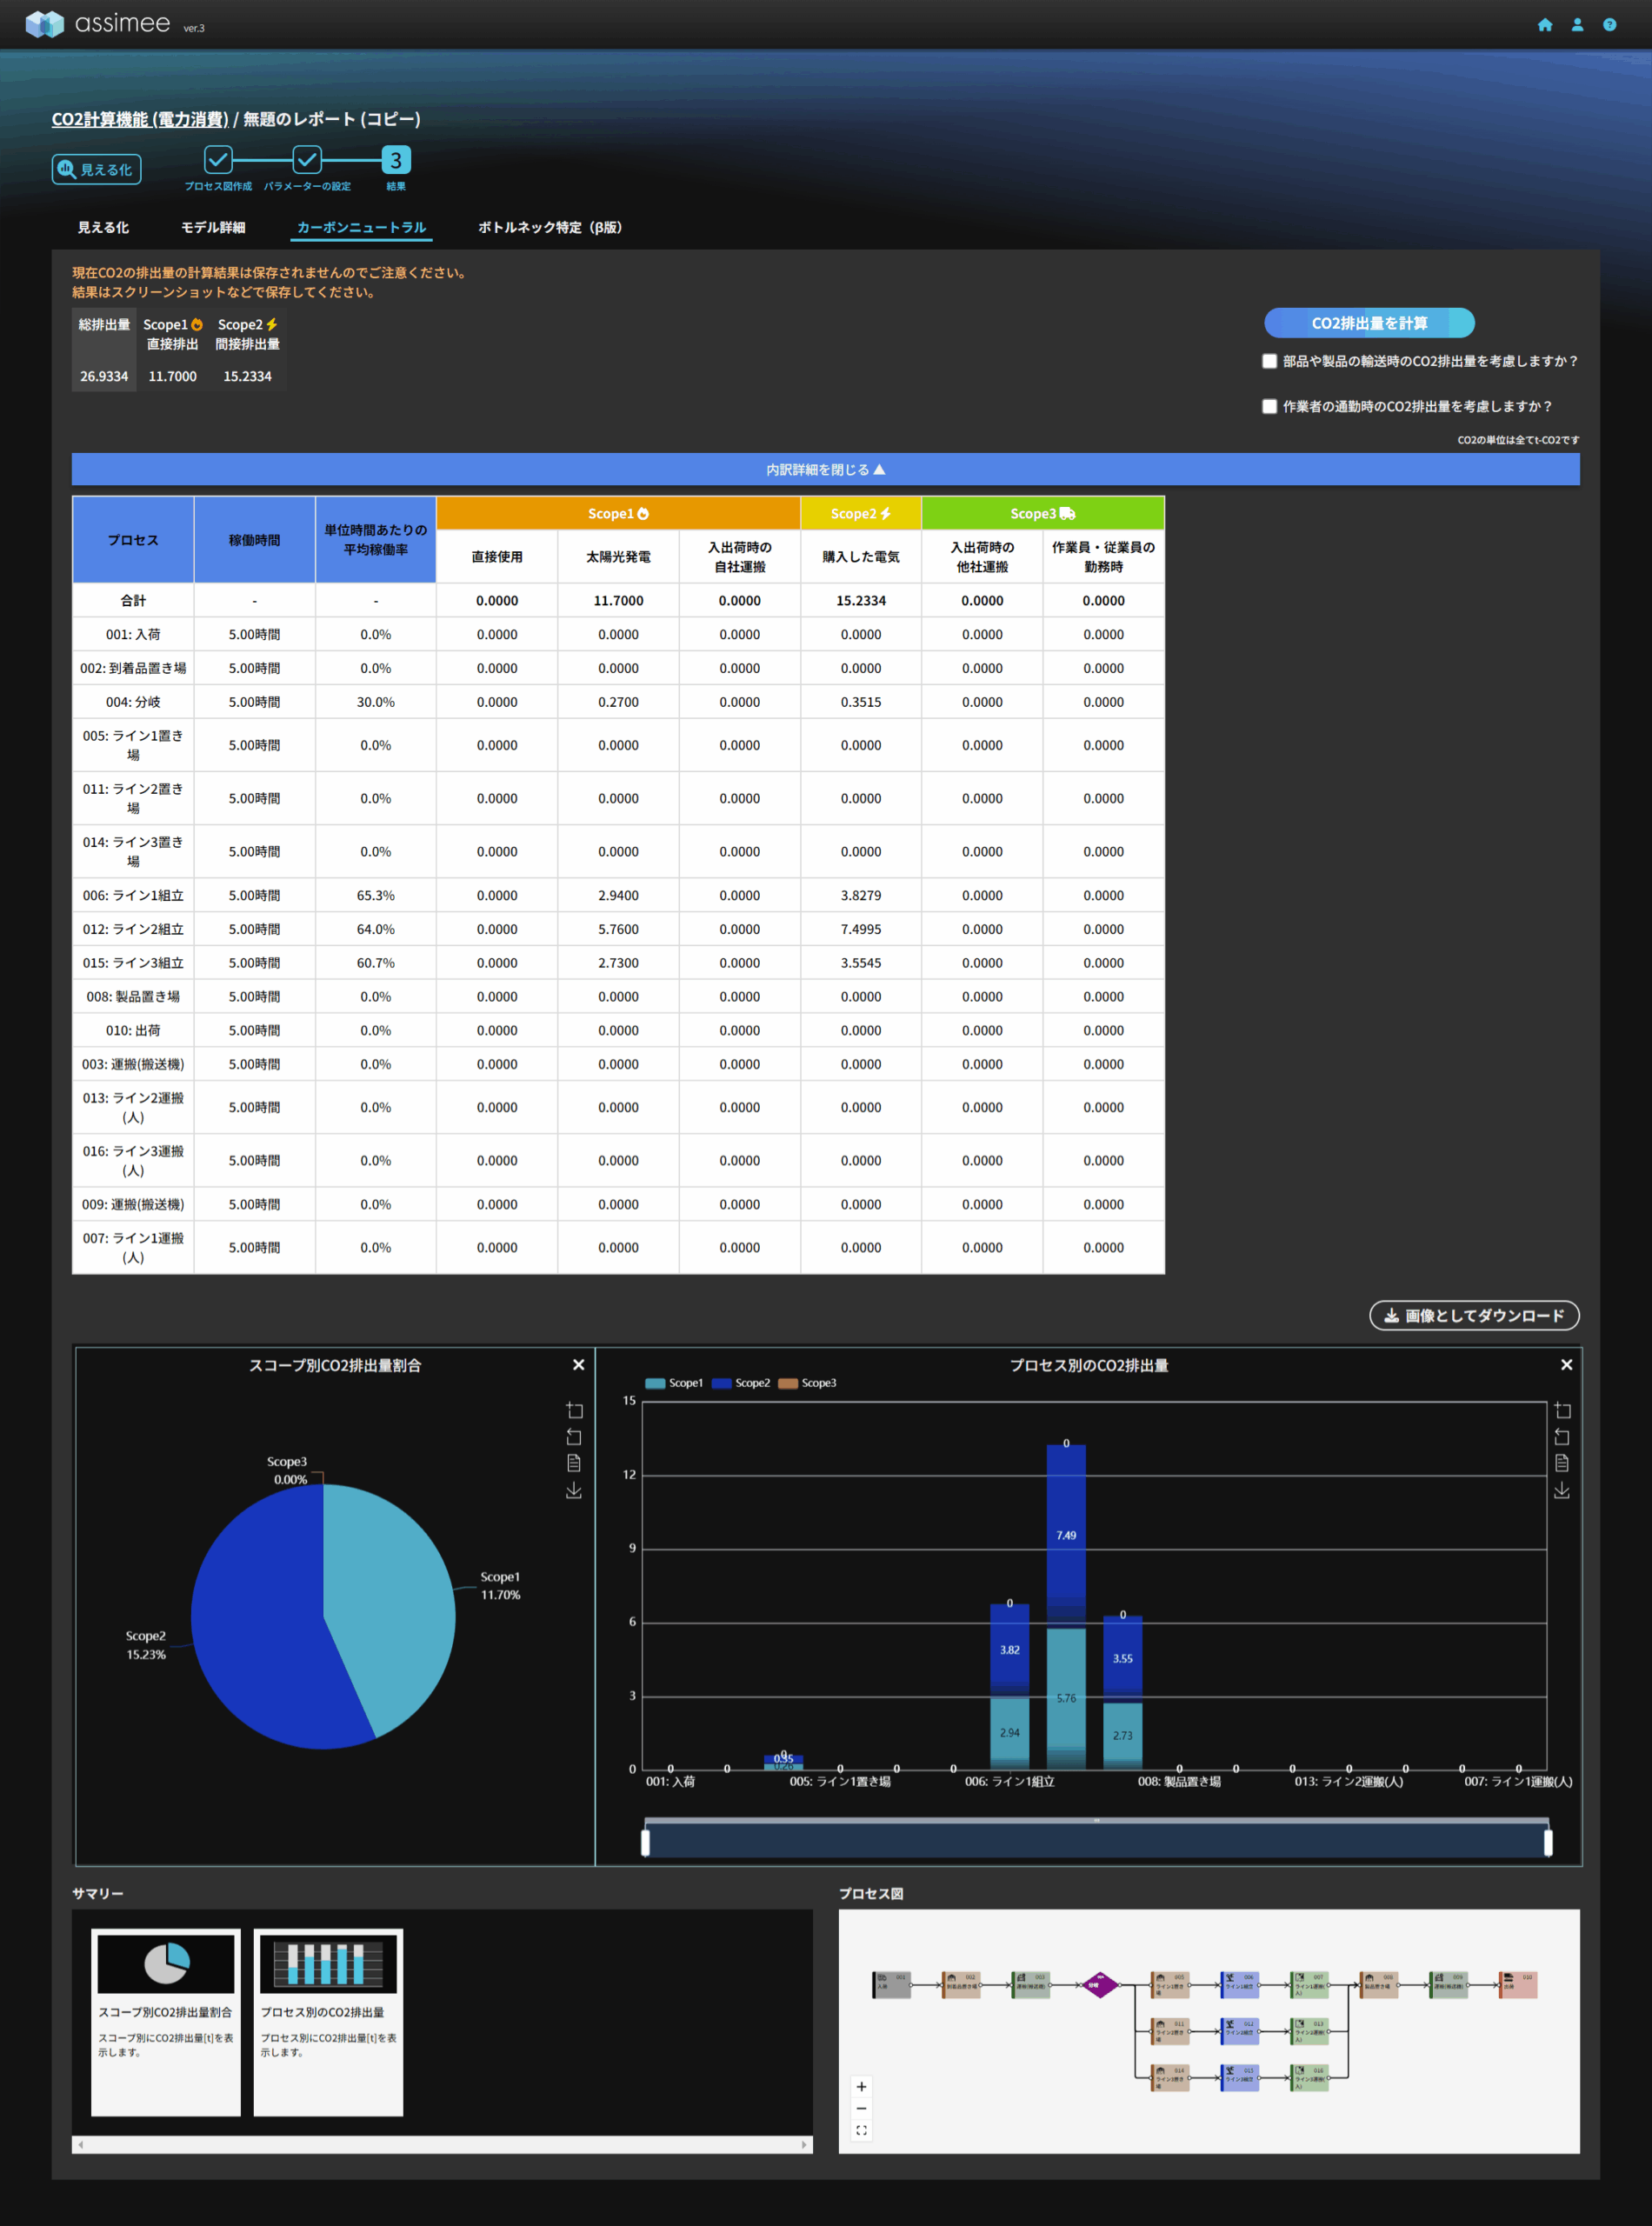Save the bar chart using its download icon
The width and height of the screenshot is (1652, 2226).
pyautogui.click(x=1562, y=1491)
